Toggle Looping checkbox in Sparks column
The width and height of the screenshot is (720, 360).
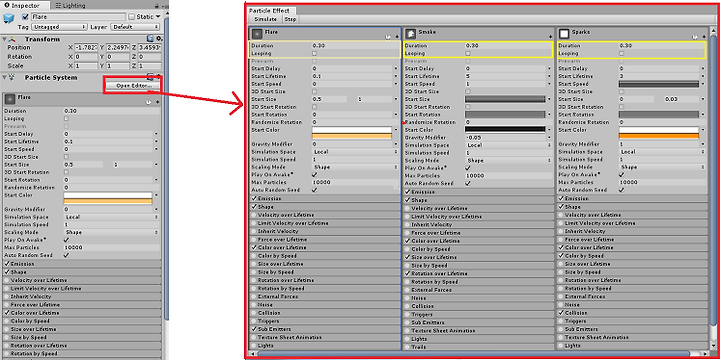[x=622, y=54]
